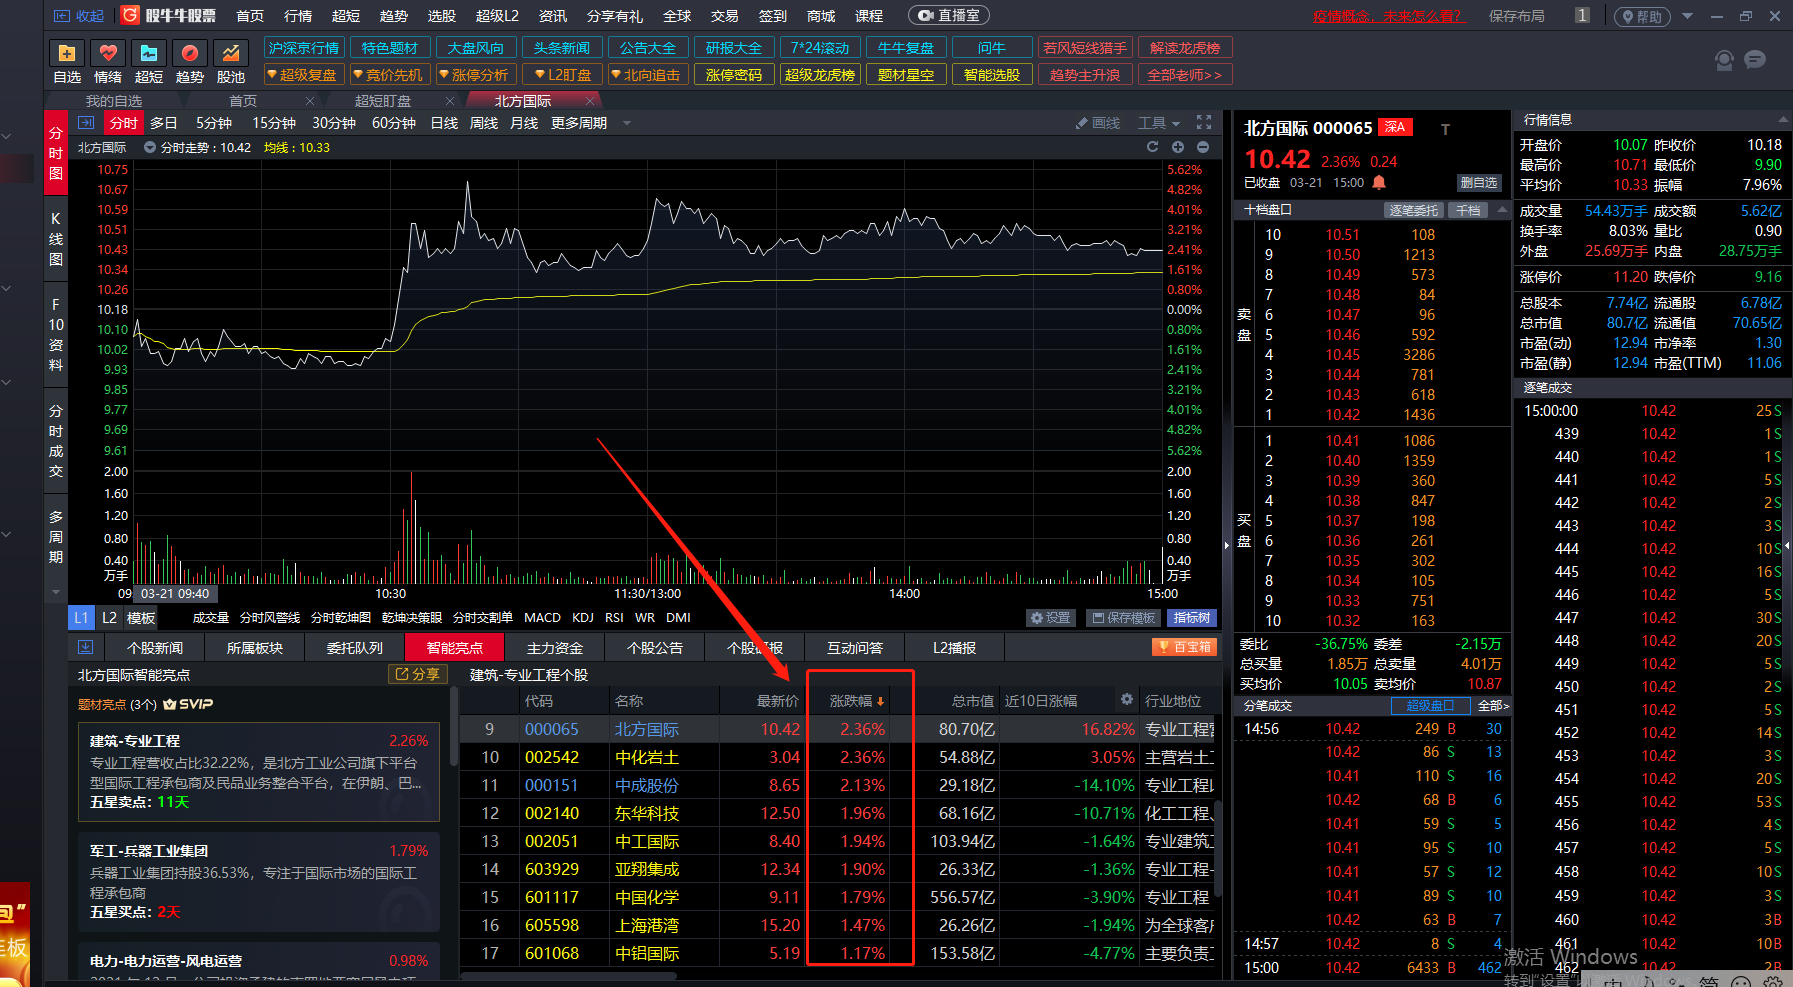
Task: Select the MACD indicator
Action: click(542, 618)
